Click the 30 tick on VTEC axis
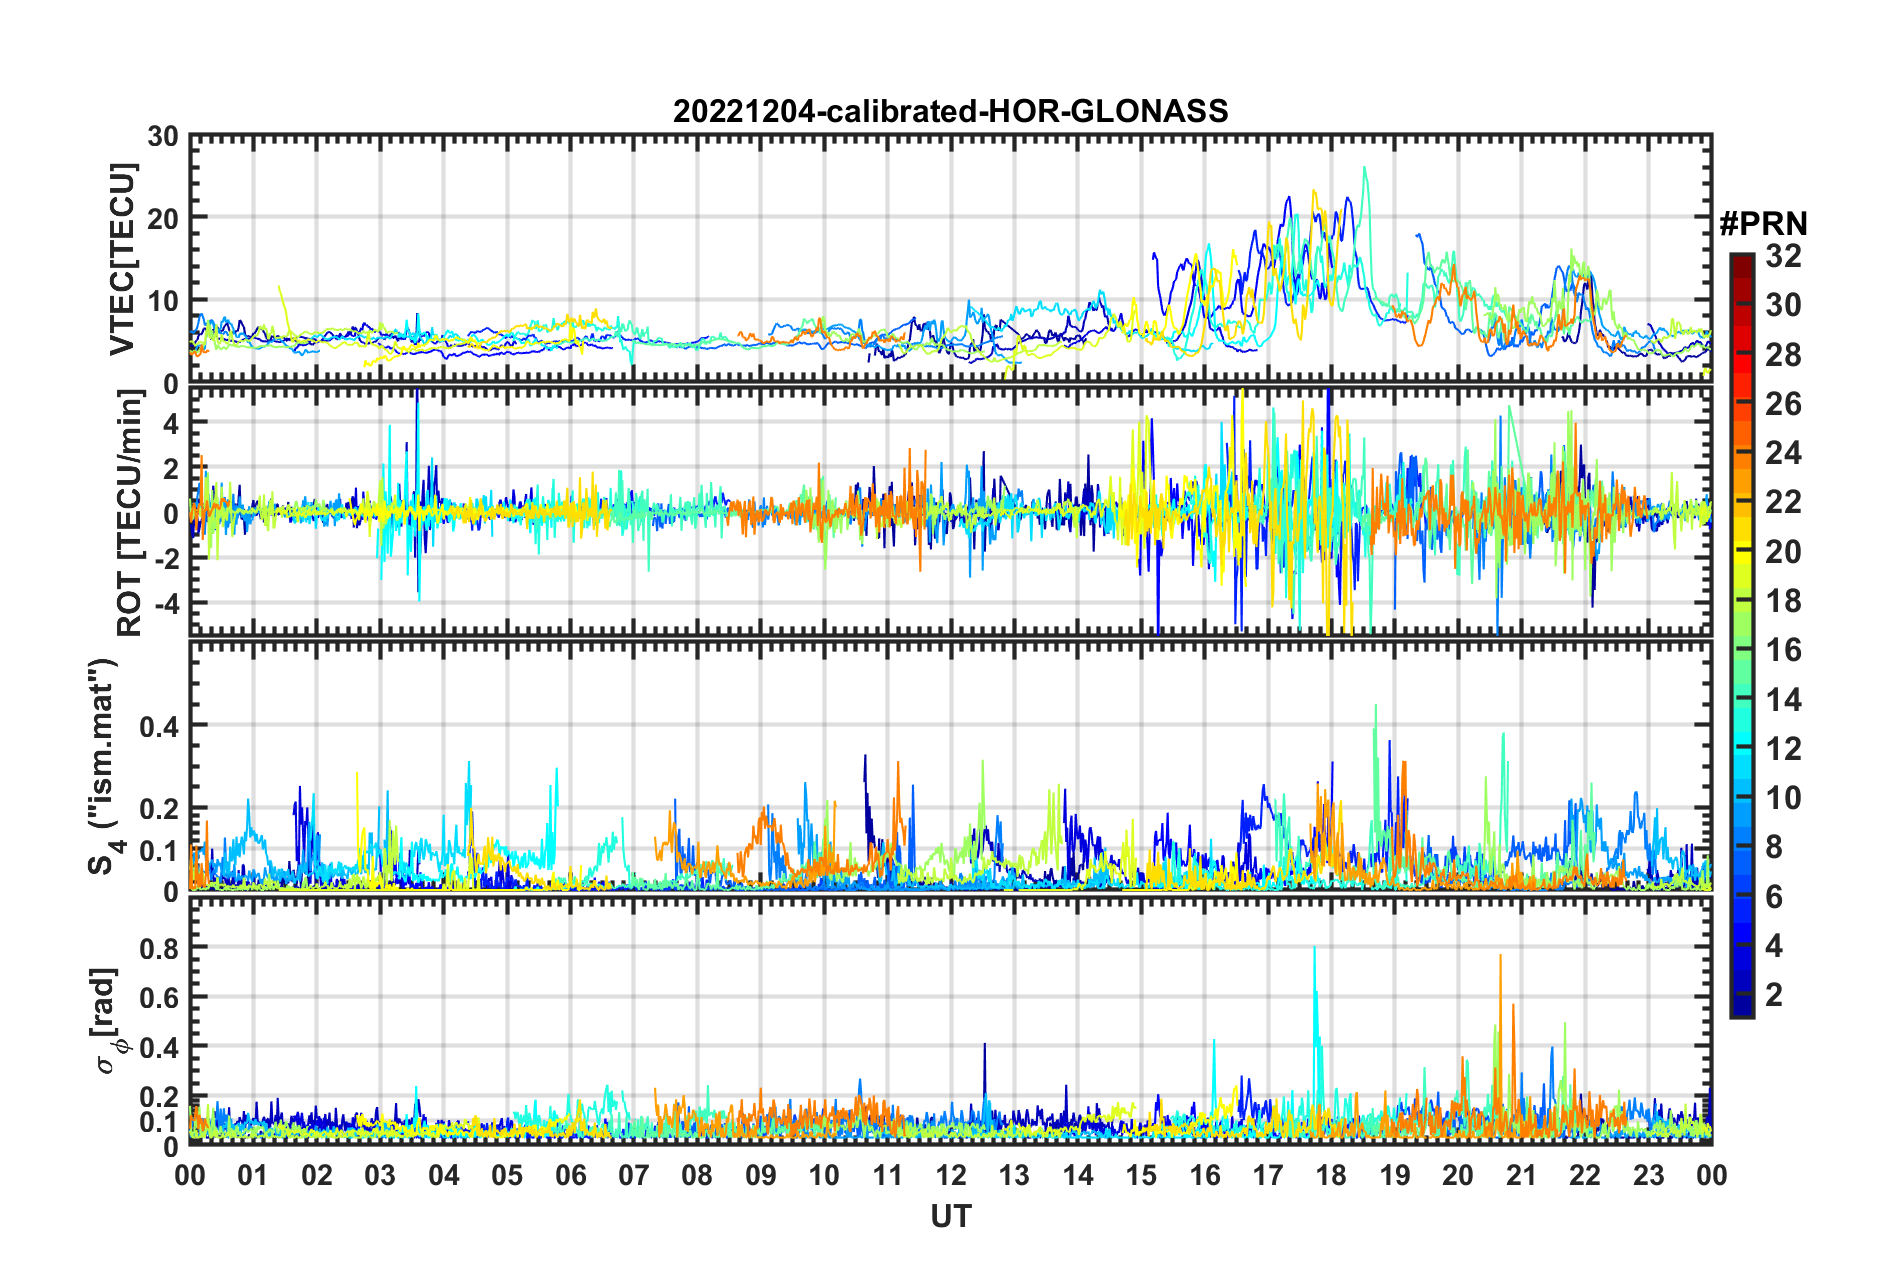 pyautogui.click(x=163, y=138)
